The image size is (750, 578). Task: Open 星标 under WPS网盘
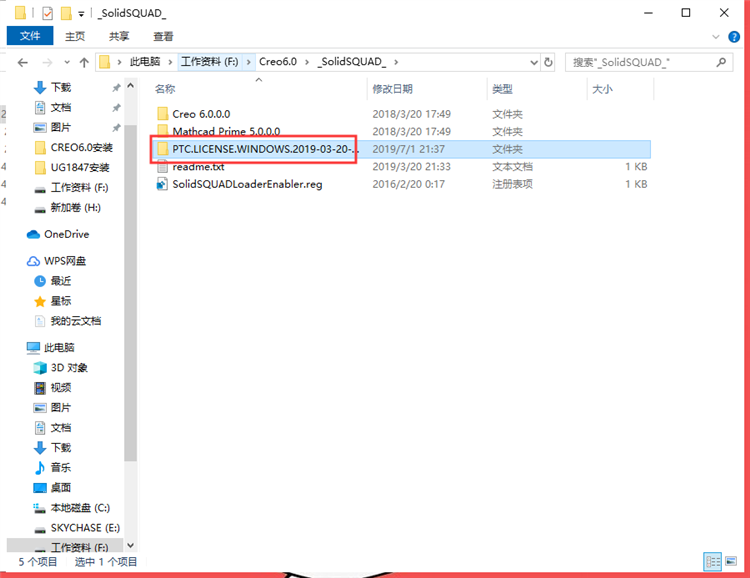pyautogui.click(x=61, y=301)
